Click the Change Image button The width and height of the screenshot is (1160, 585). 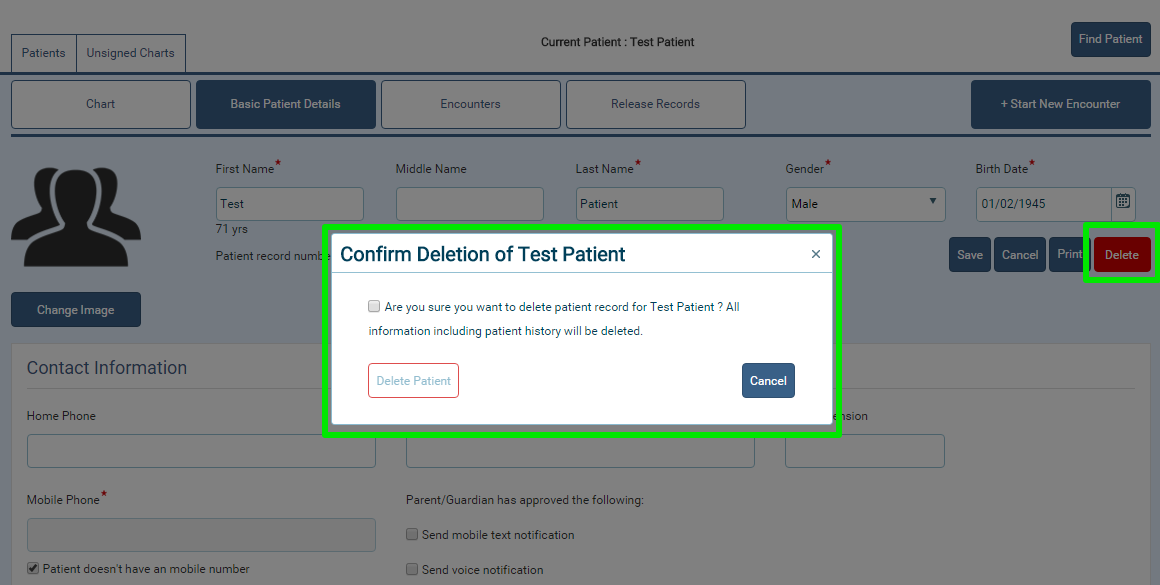[x=75, y=309]
